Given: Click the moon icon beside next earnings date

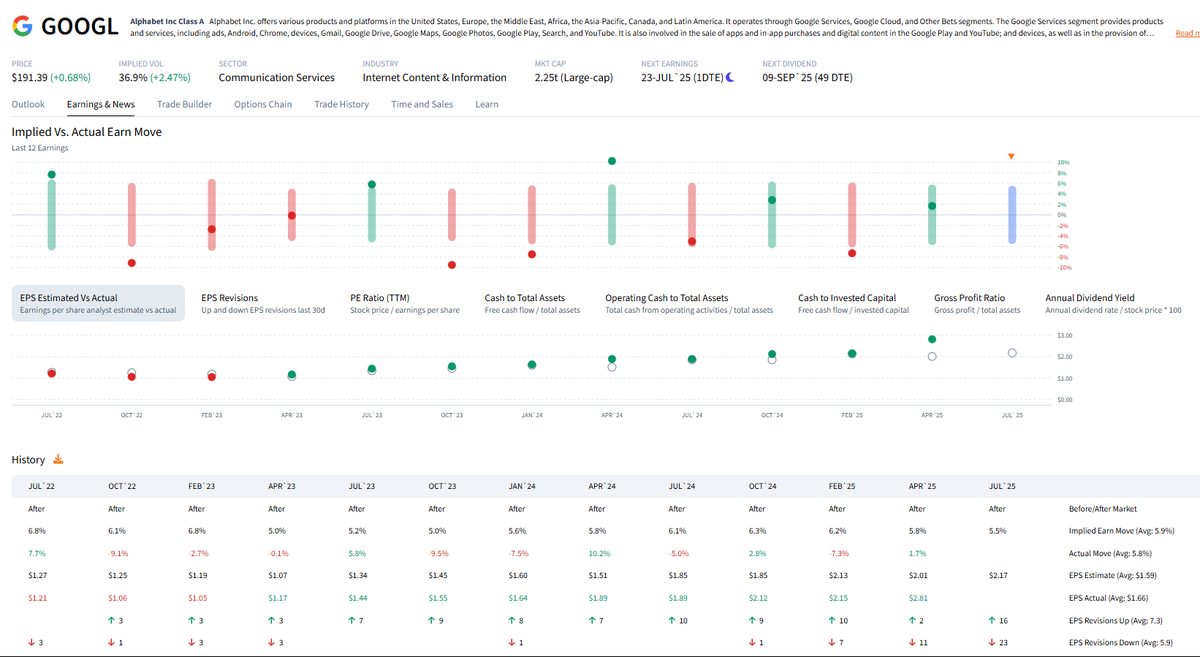Looking at the screenshot, I should (730, 77).
